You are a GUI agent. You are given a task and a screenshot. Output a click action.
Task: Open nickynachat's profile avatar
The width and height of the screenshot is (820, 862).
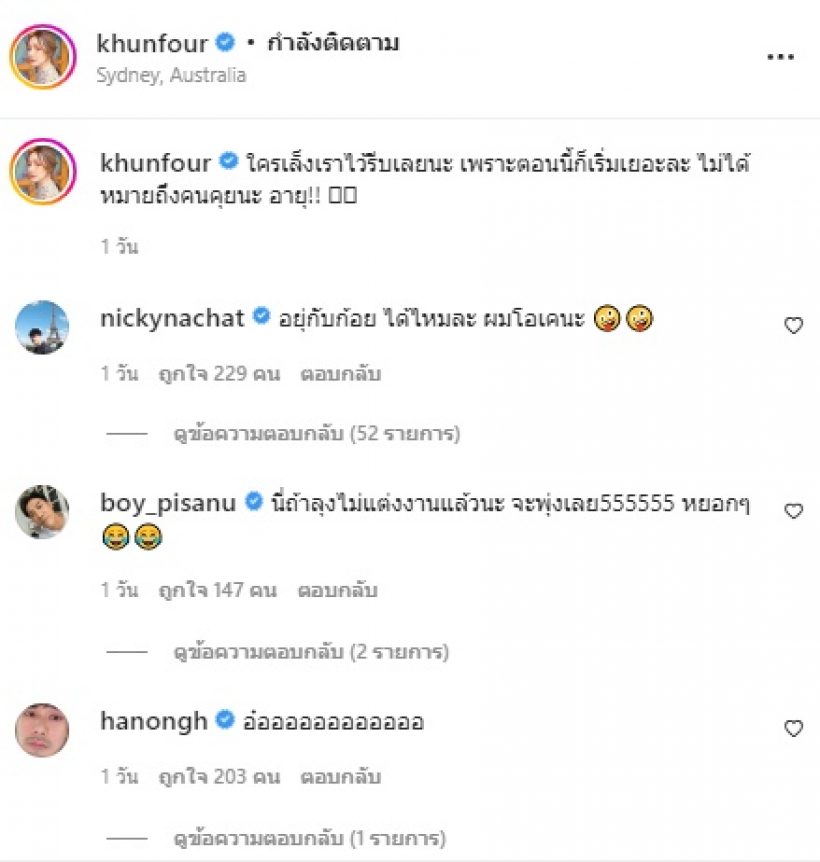[42, 327]
